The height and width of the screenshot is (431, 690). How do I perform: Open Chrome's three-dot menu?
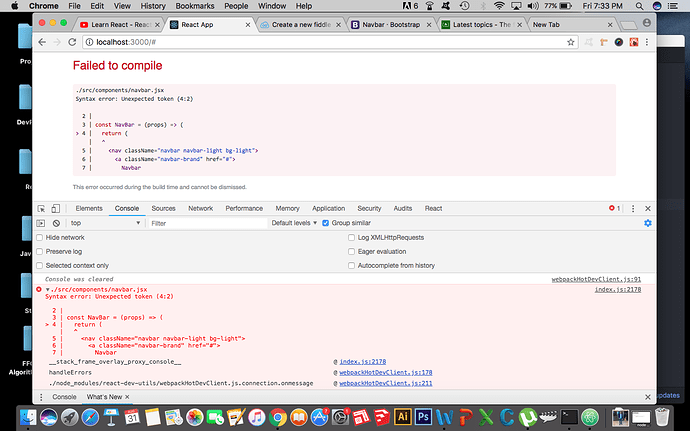point(647,42)
